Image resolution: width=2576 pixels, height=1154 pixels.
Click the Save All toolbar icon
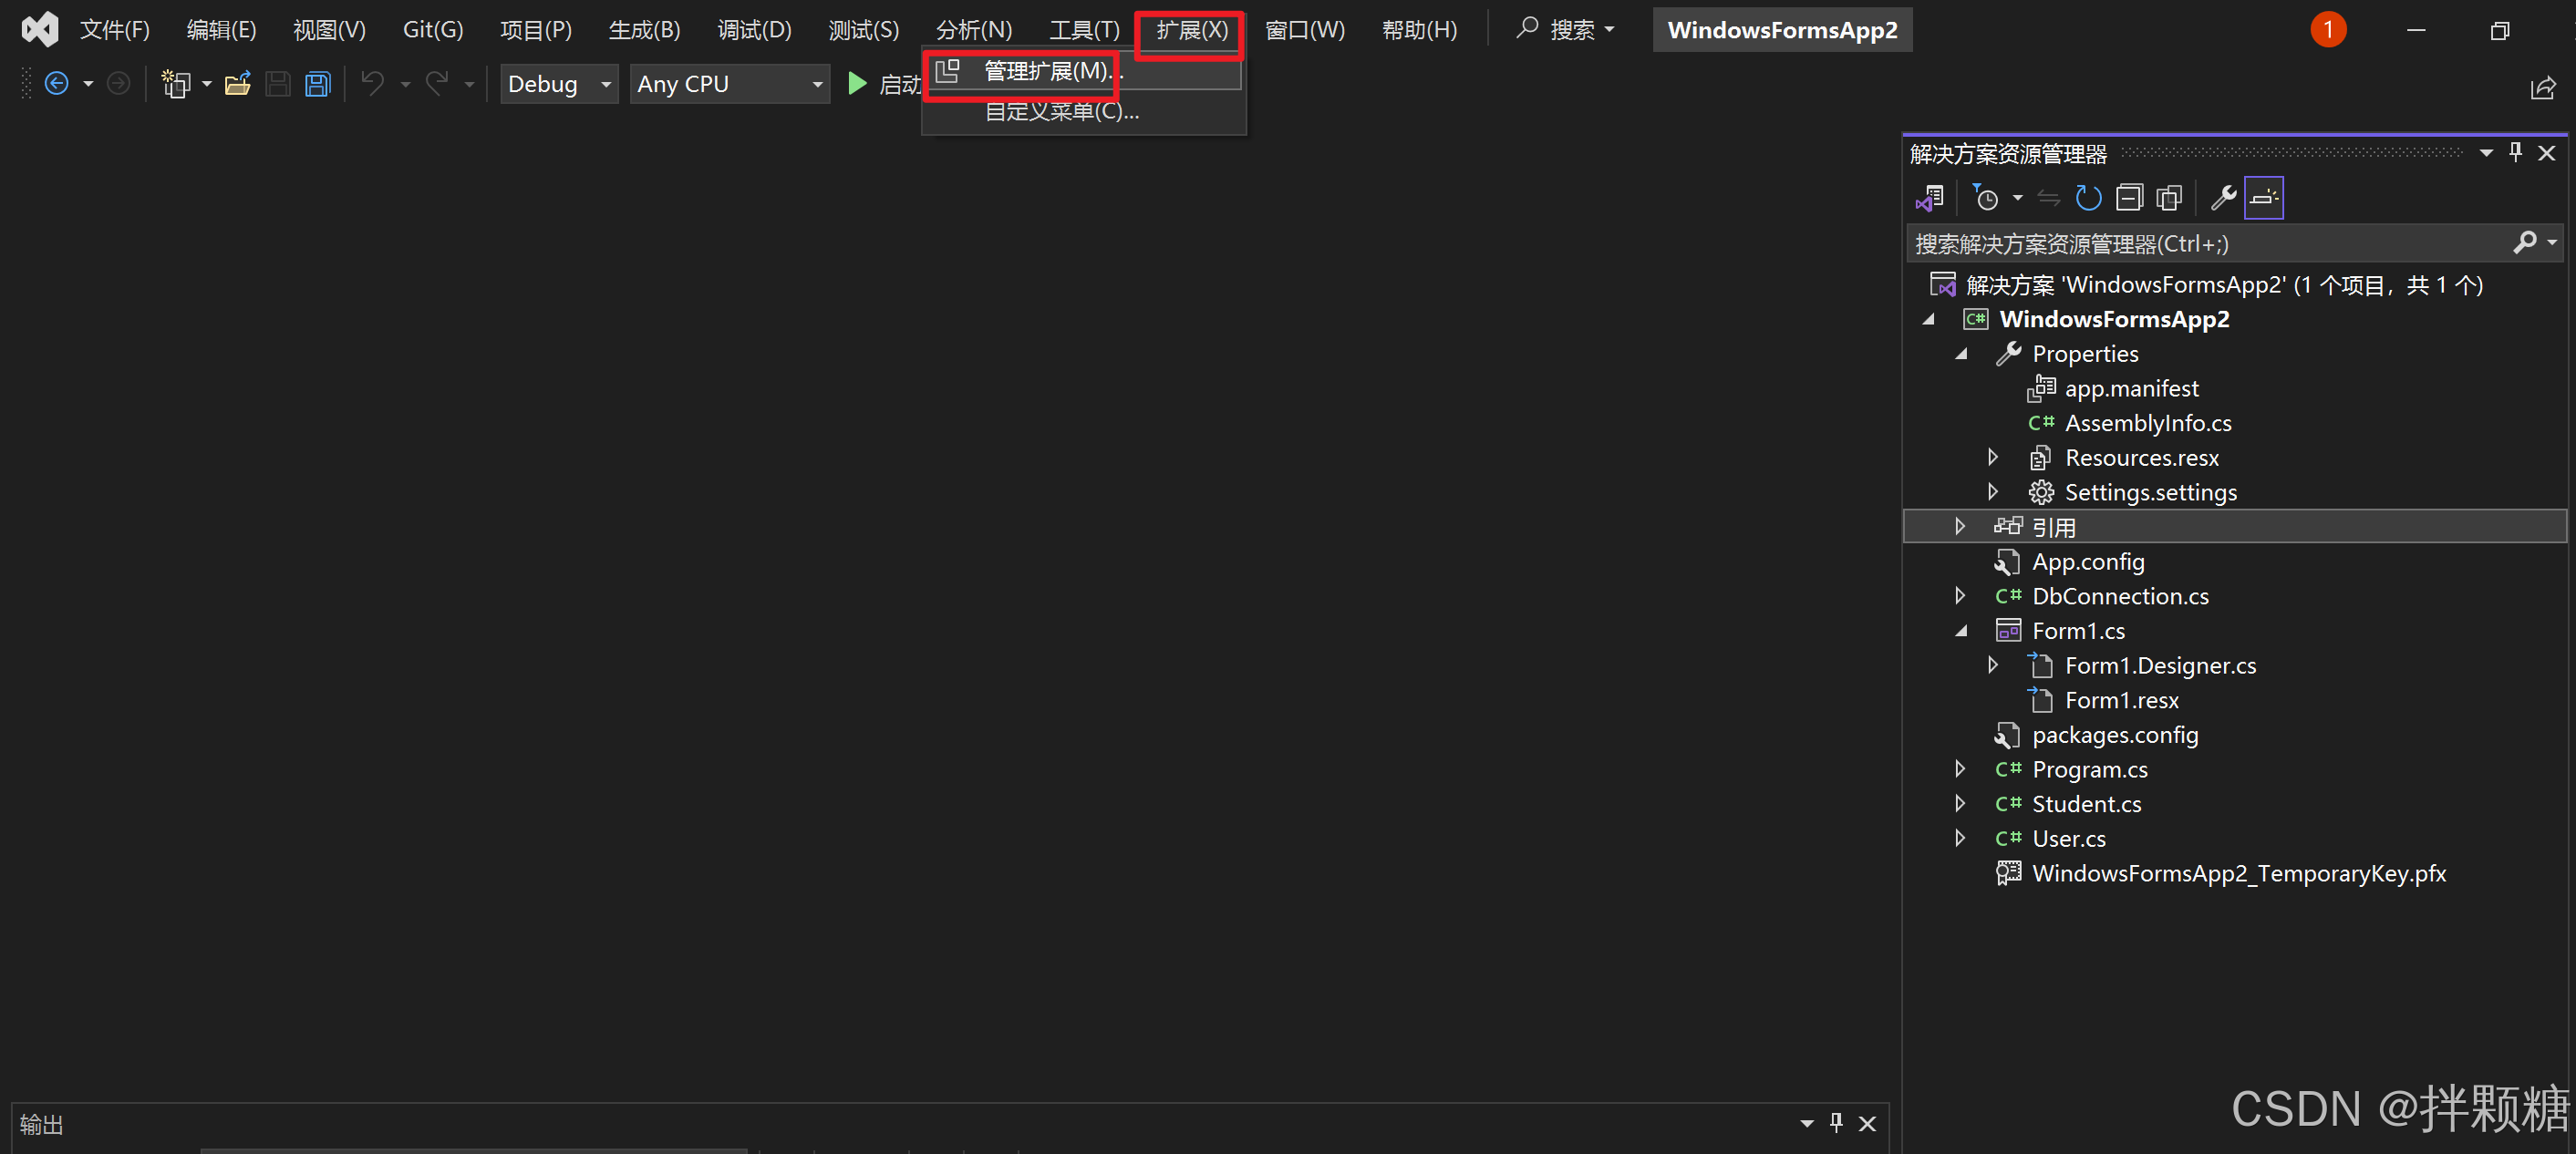pos(318,84)
